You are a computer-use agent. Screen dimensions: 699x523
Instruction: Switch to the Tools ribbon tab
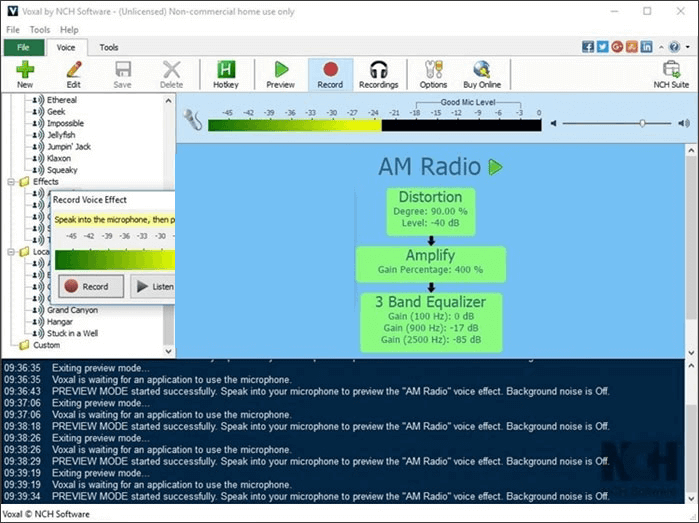point(109,47)
